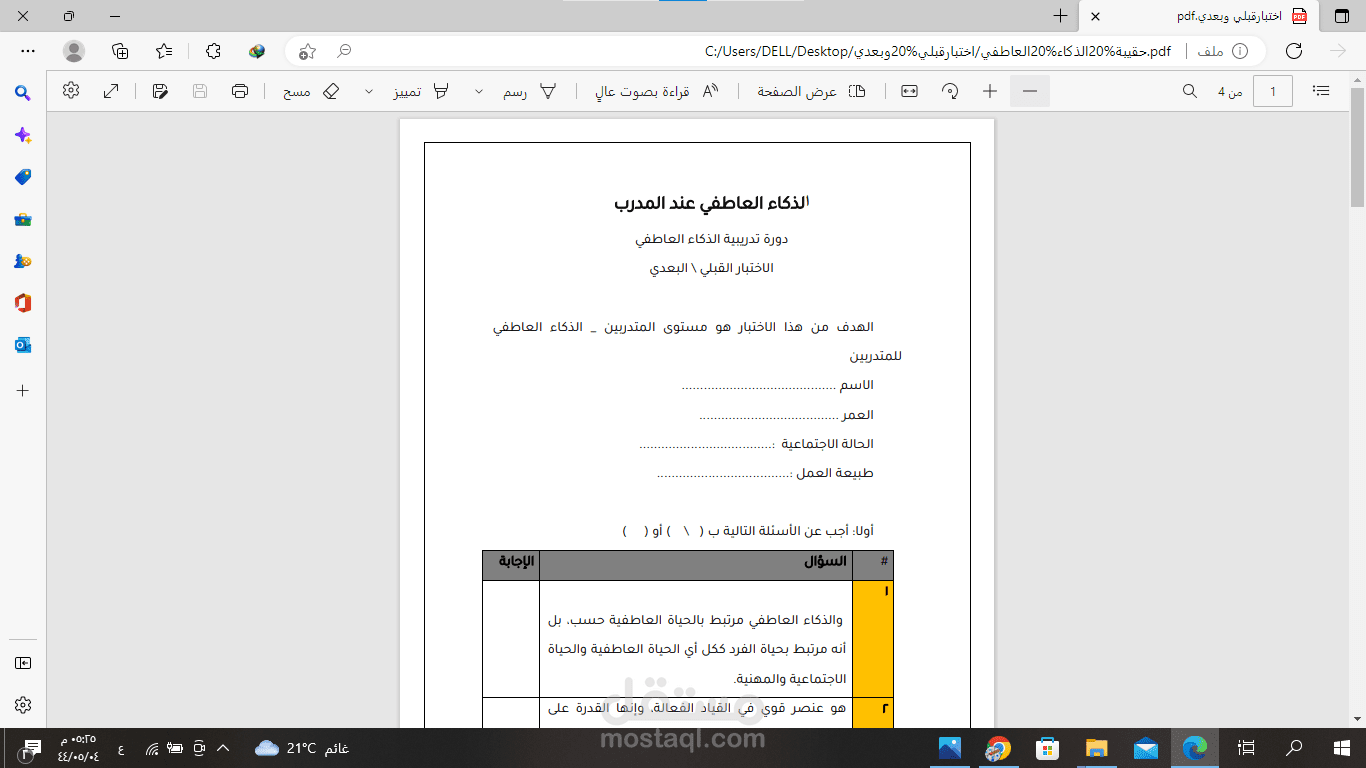Click the IDM extension icon
The image size is (1366, 768).
[x=257, y=51]
